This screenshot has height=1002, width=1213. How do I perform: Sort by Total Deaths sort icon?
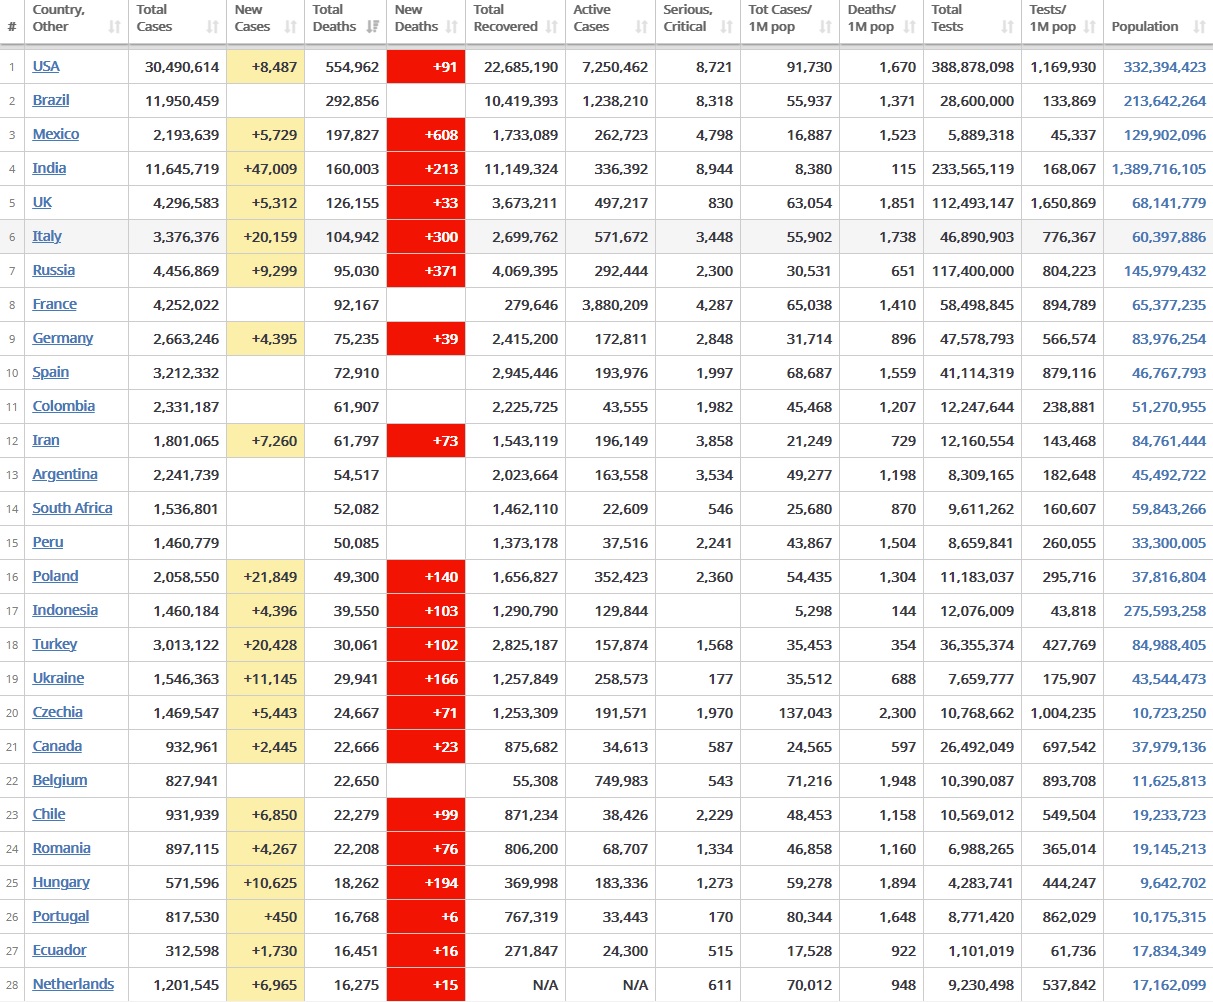point(372,27)
